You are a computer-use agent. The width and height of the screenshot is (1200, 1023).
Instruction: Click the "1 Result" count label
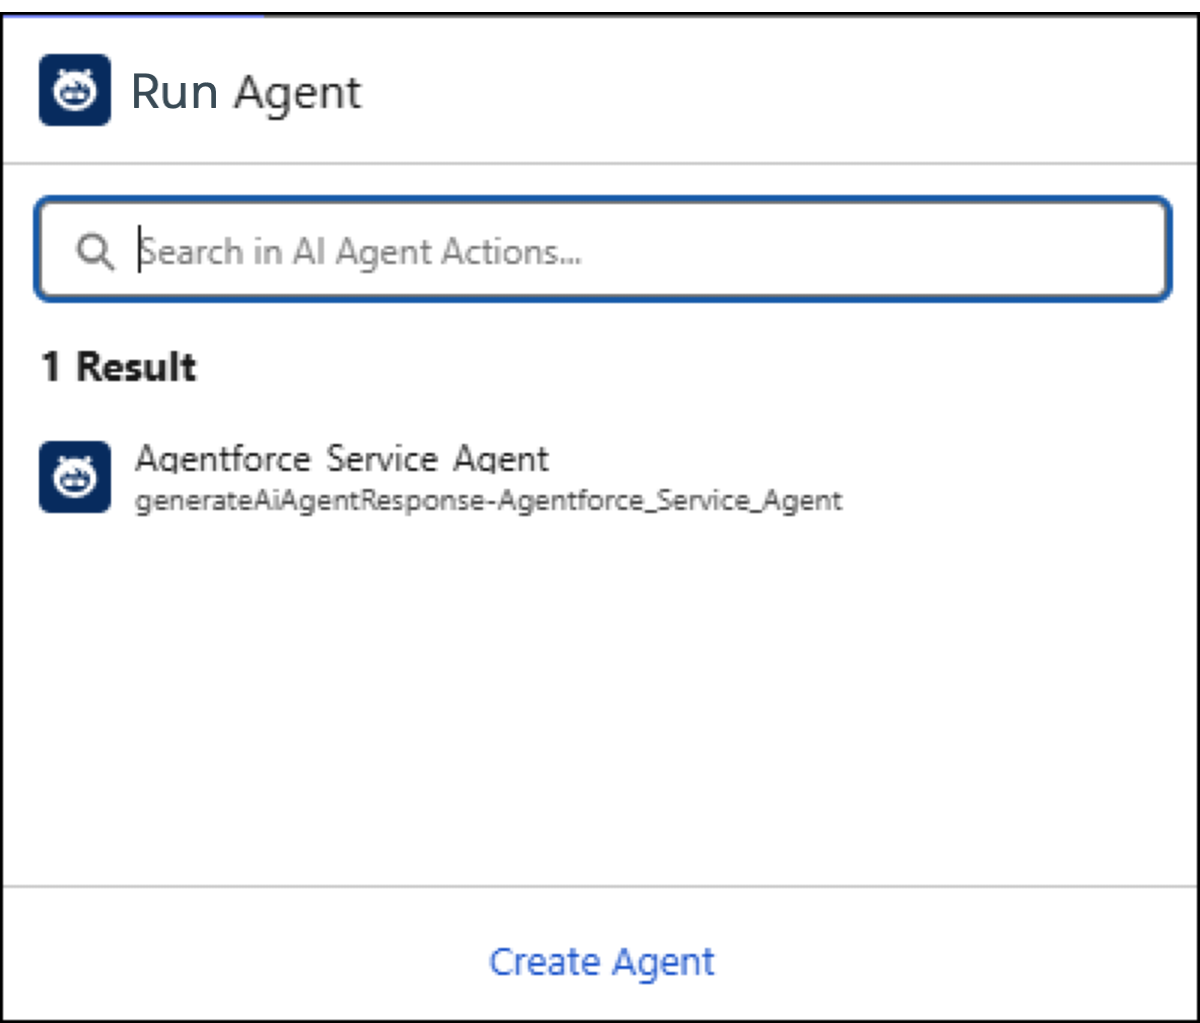(x=118, y=367)
